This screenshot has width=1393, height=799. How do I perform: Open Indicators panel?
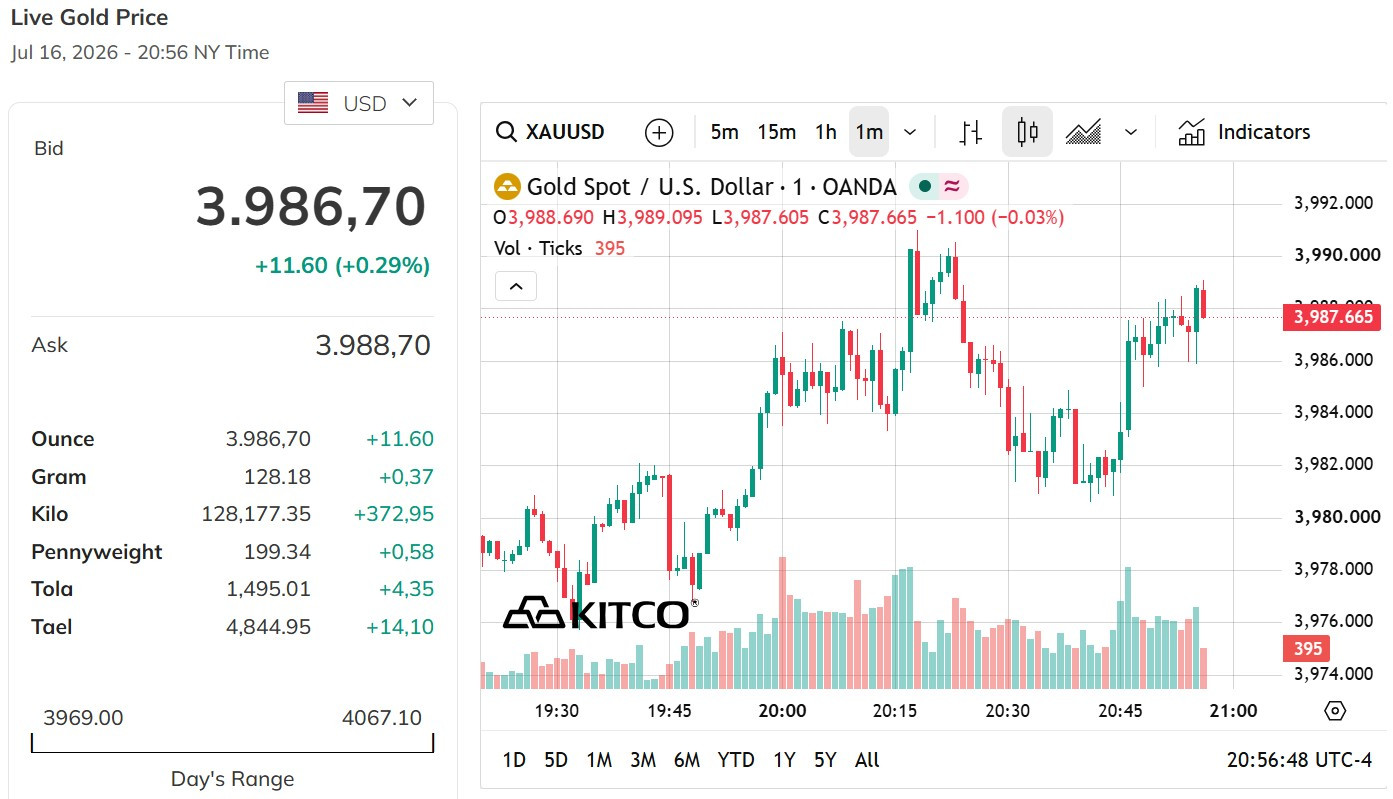coord(1244,132)
